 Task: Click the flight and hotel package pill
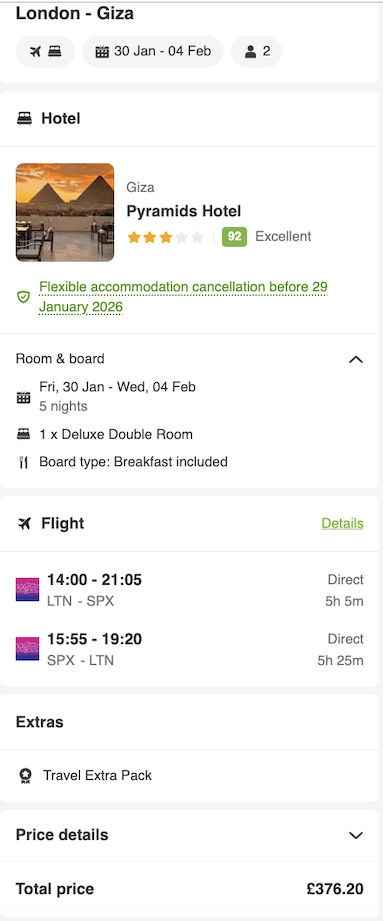click(45, 52)
